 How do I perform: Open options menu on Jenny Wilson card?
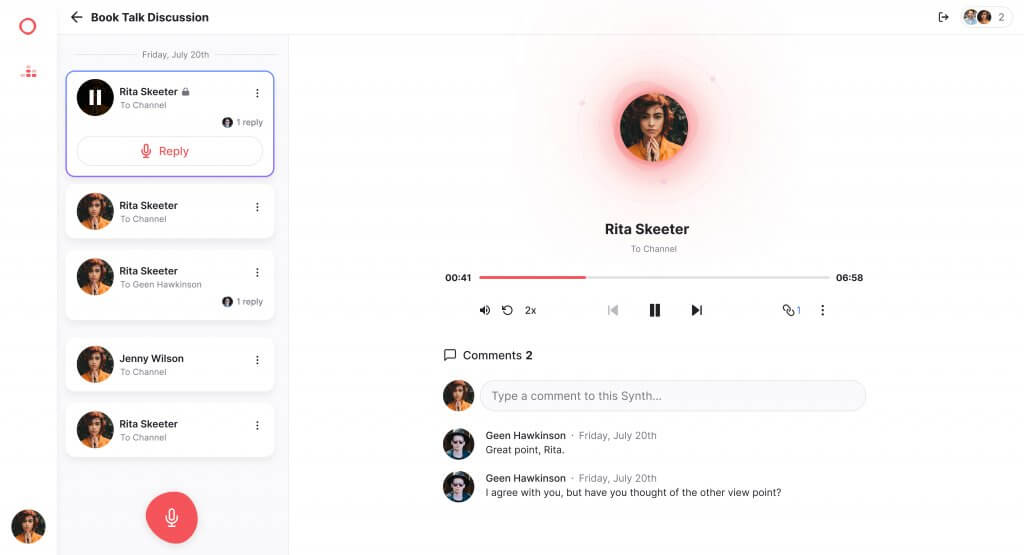click(x=257, y=360)
